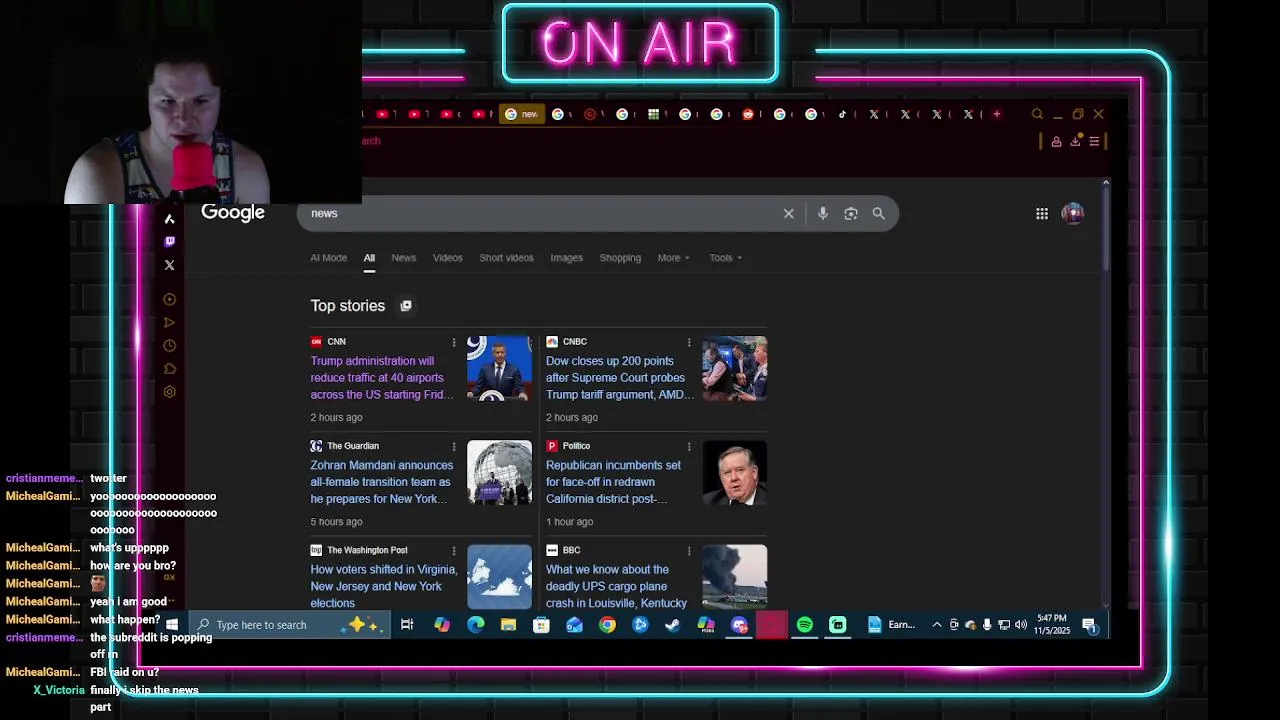Open Twitch panel in Opera GX sidebar
Image resolution: width=1280 pixels, height=720 pixels.
click(169, 241)
